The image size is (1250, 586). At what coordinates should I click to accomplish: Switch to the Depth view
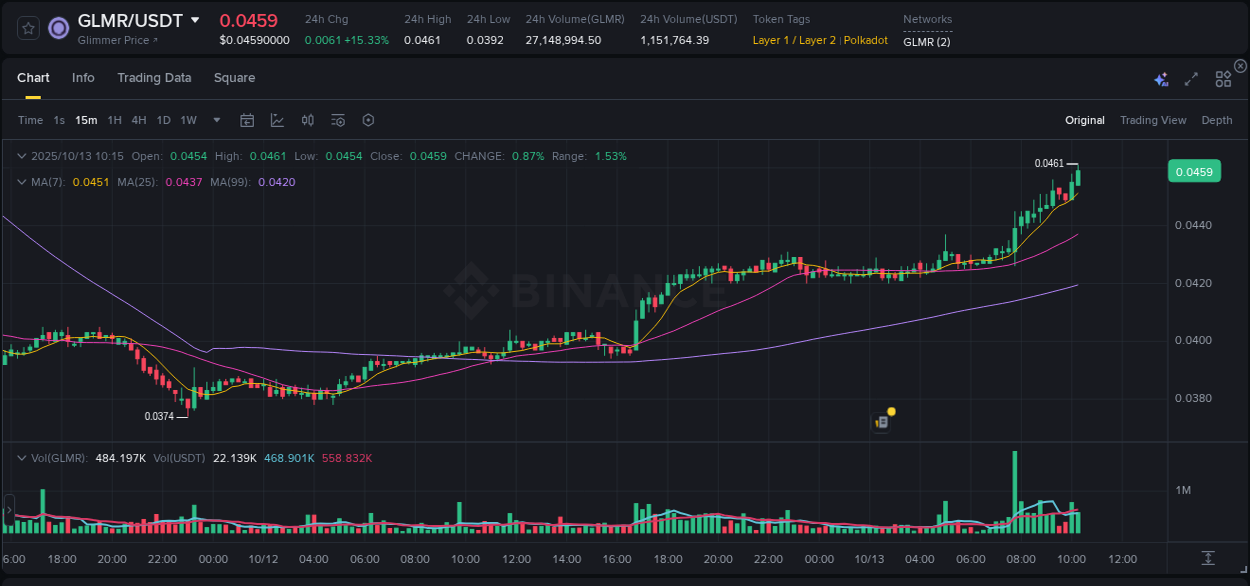point(1217,120)
